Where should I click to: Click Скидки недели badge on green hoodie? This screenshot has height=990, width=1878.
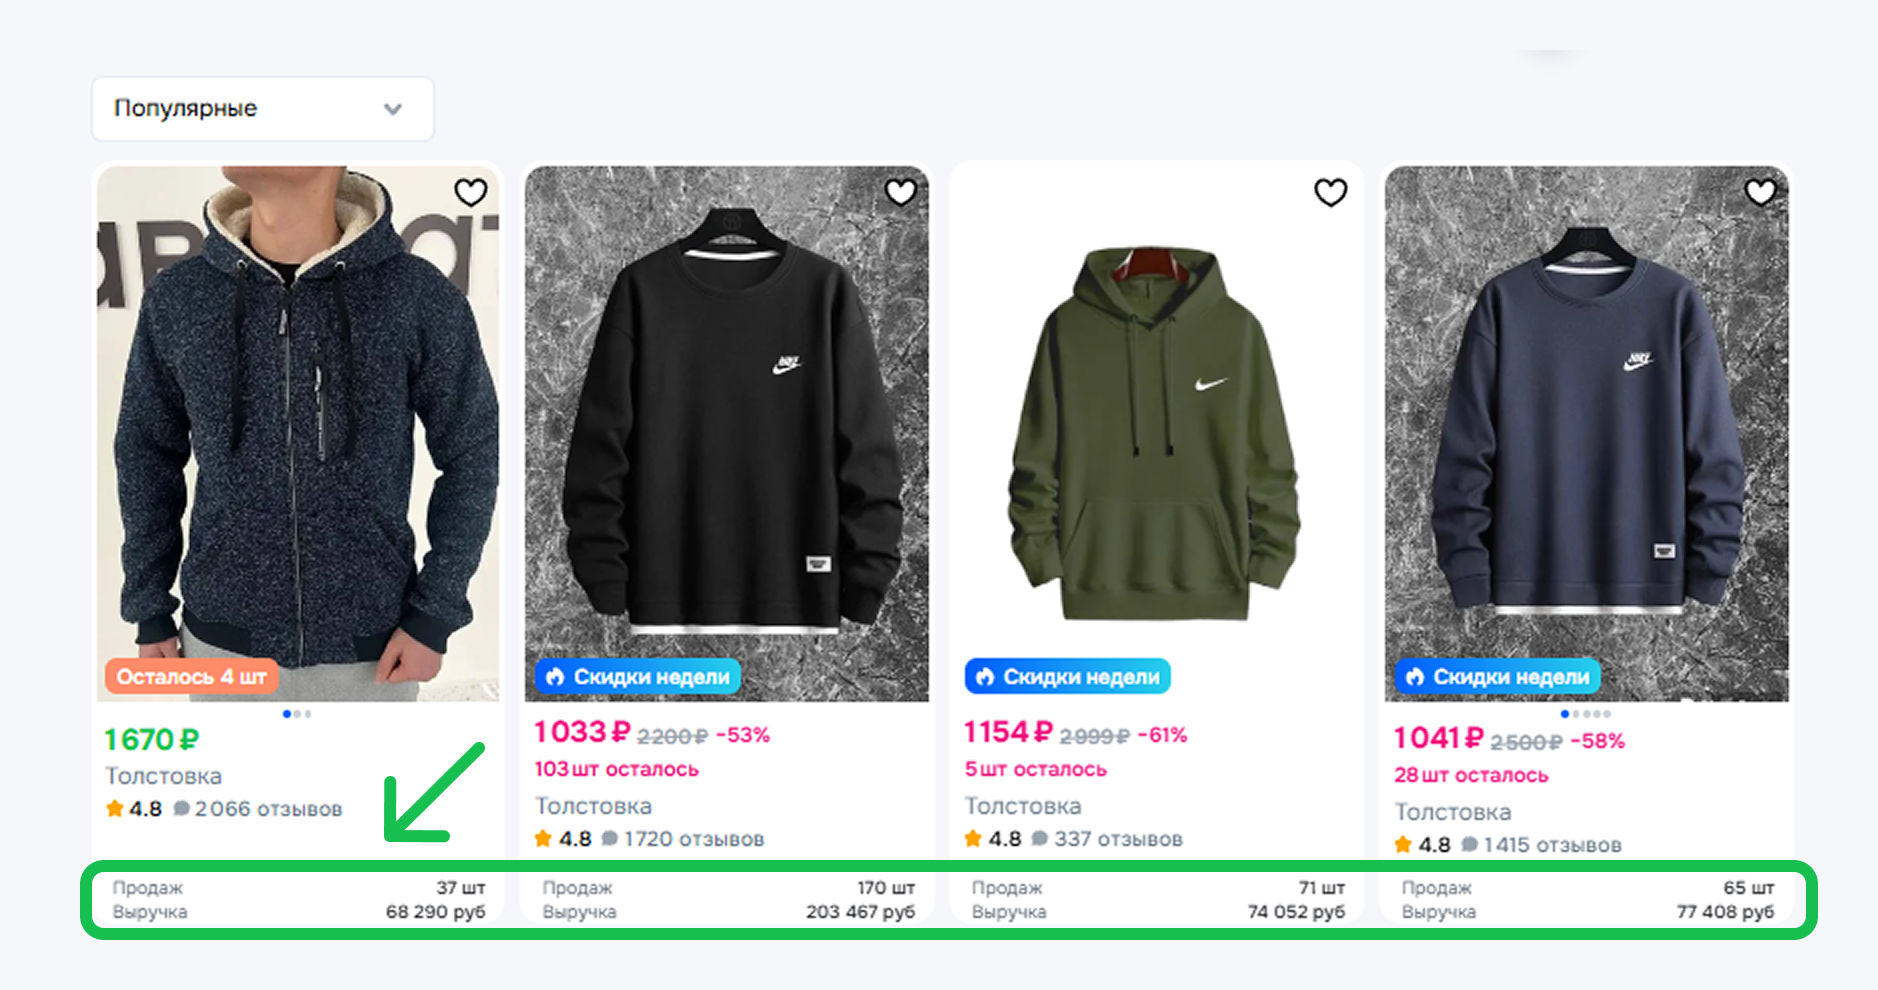click(x=1068, y=677)
